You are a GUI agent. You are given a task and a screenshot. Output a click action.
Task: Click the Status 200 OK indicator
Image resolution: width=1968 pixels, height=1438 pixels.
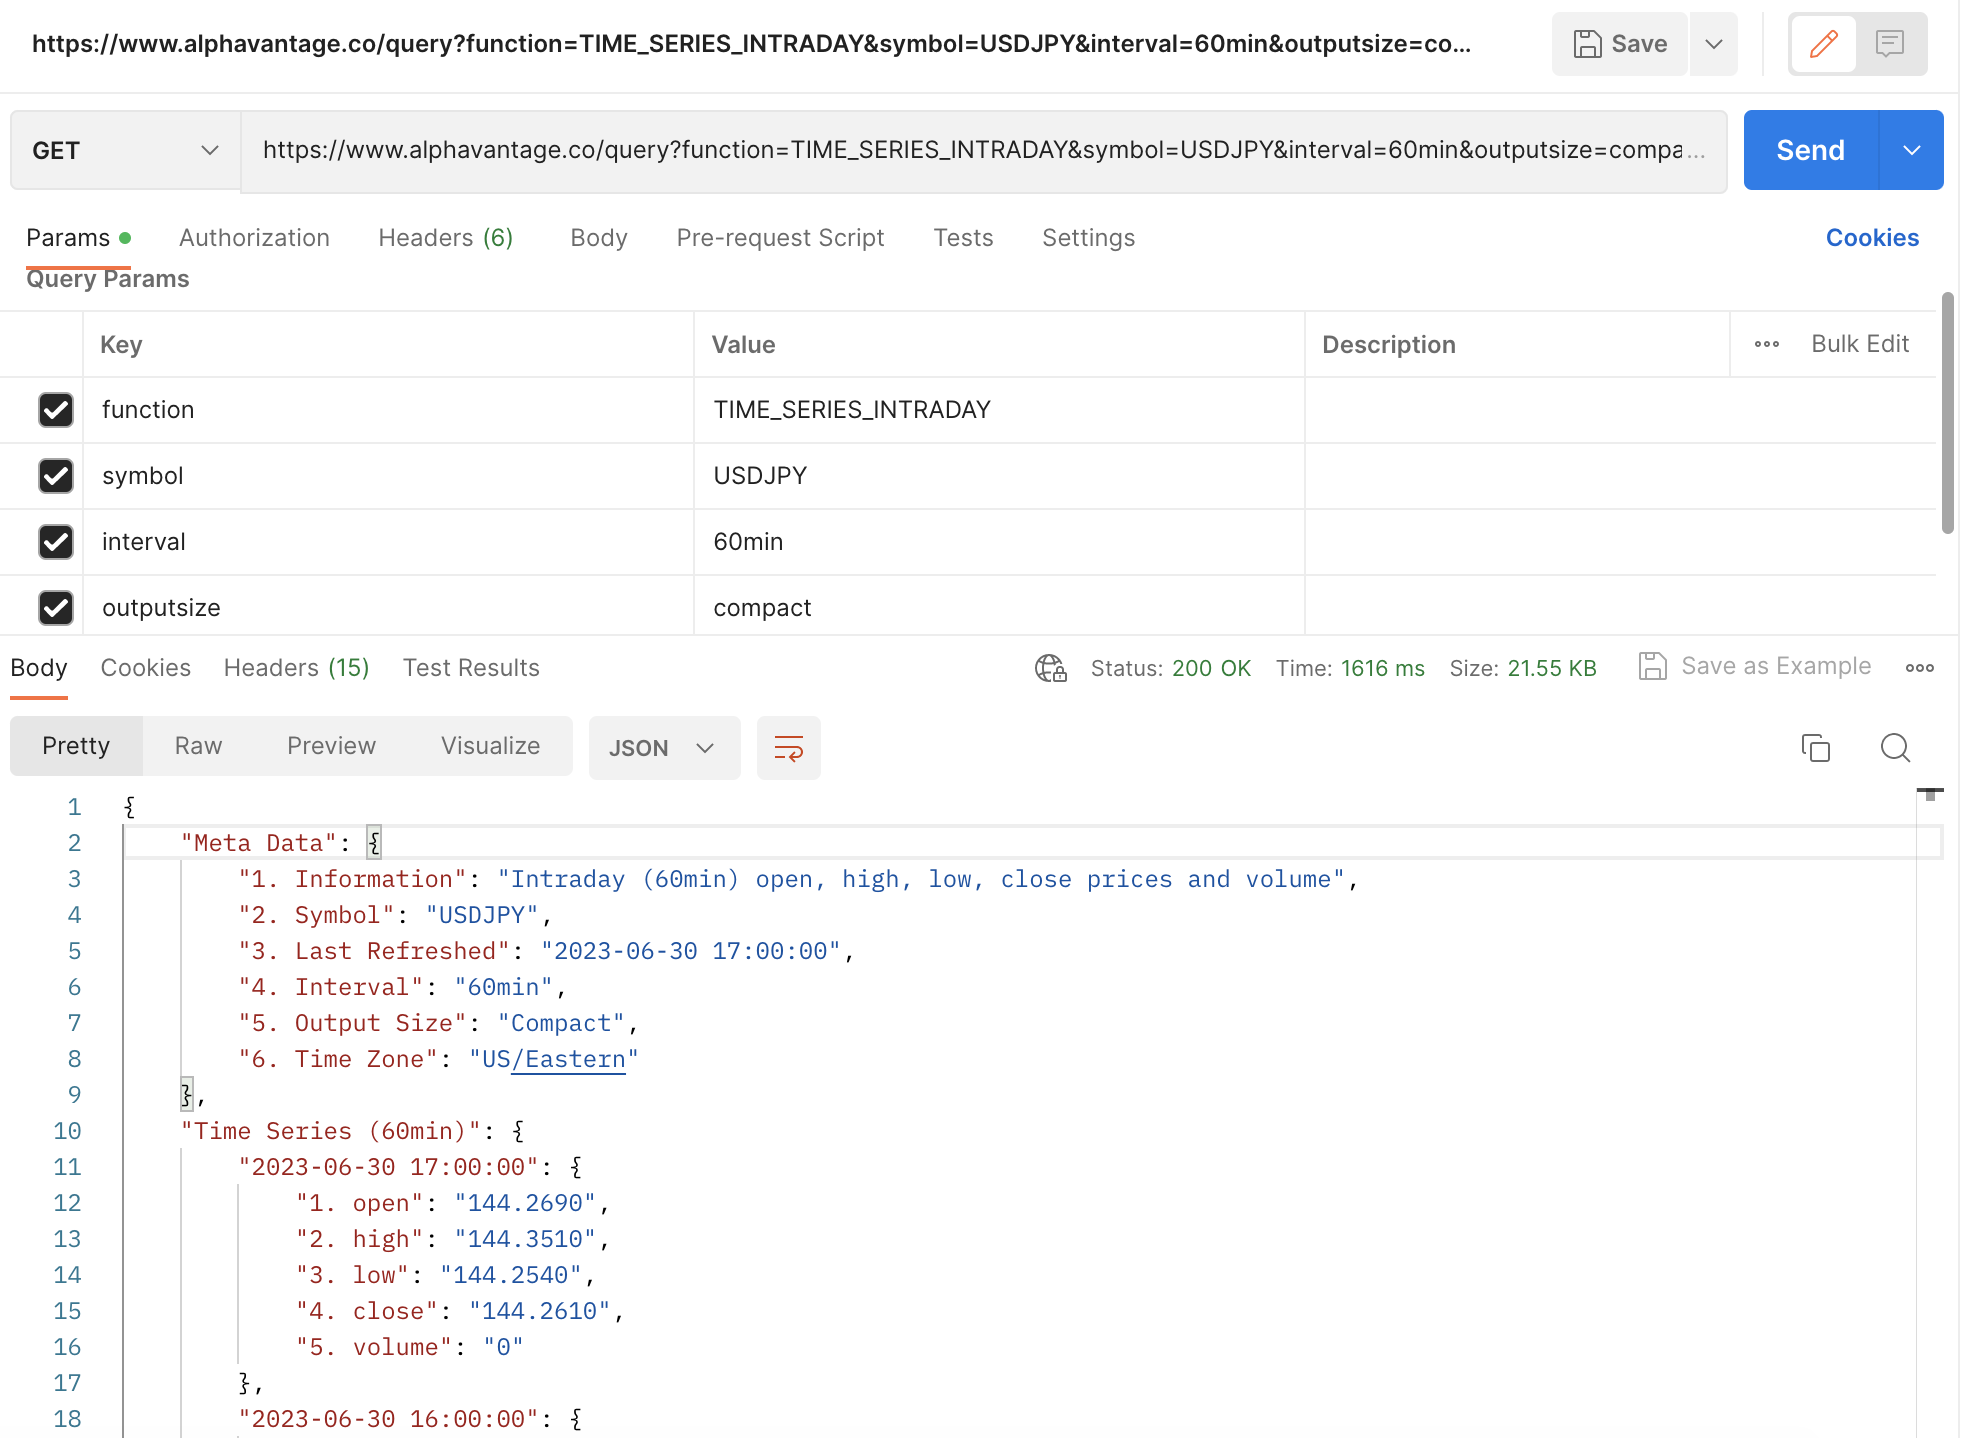coord(1170,668)
